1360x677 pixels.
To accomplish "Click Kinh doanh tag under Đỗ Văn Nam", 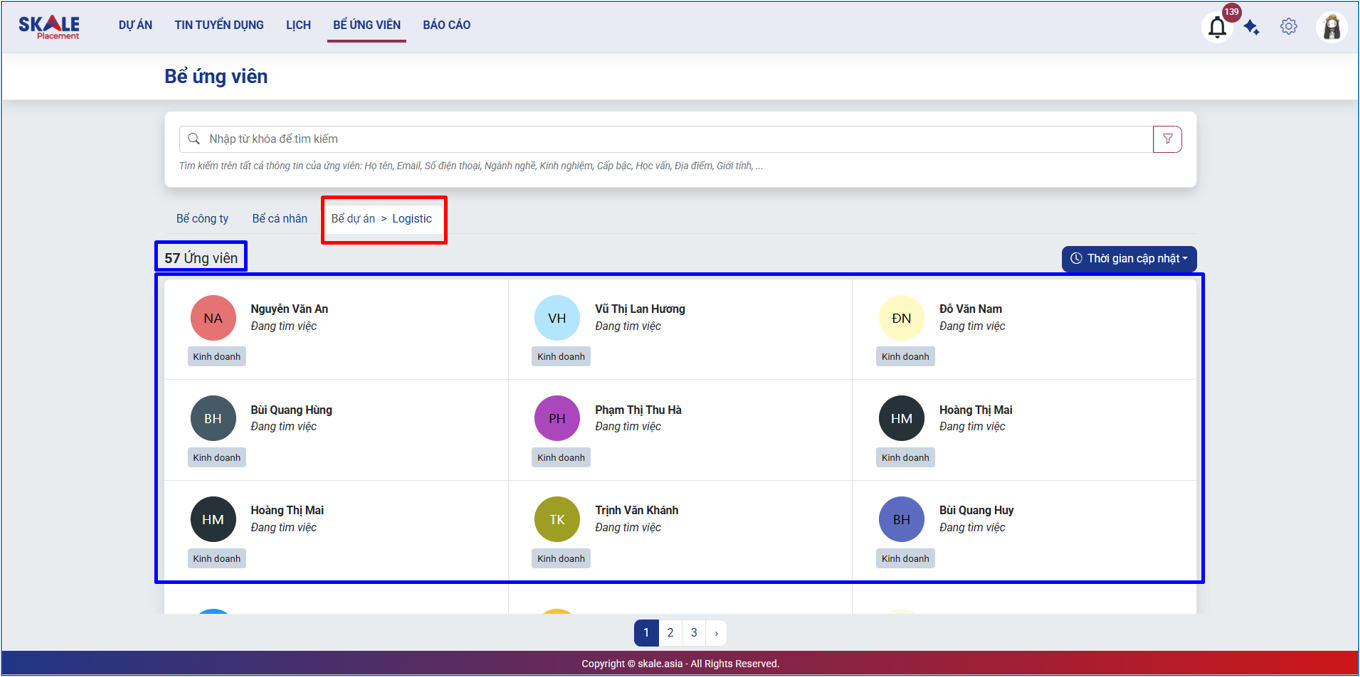I will pos(905,357).
